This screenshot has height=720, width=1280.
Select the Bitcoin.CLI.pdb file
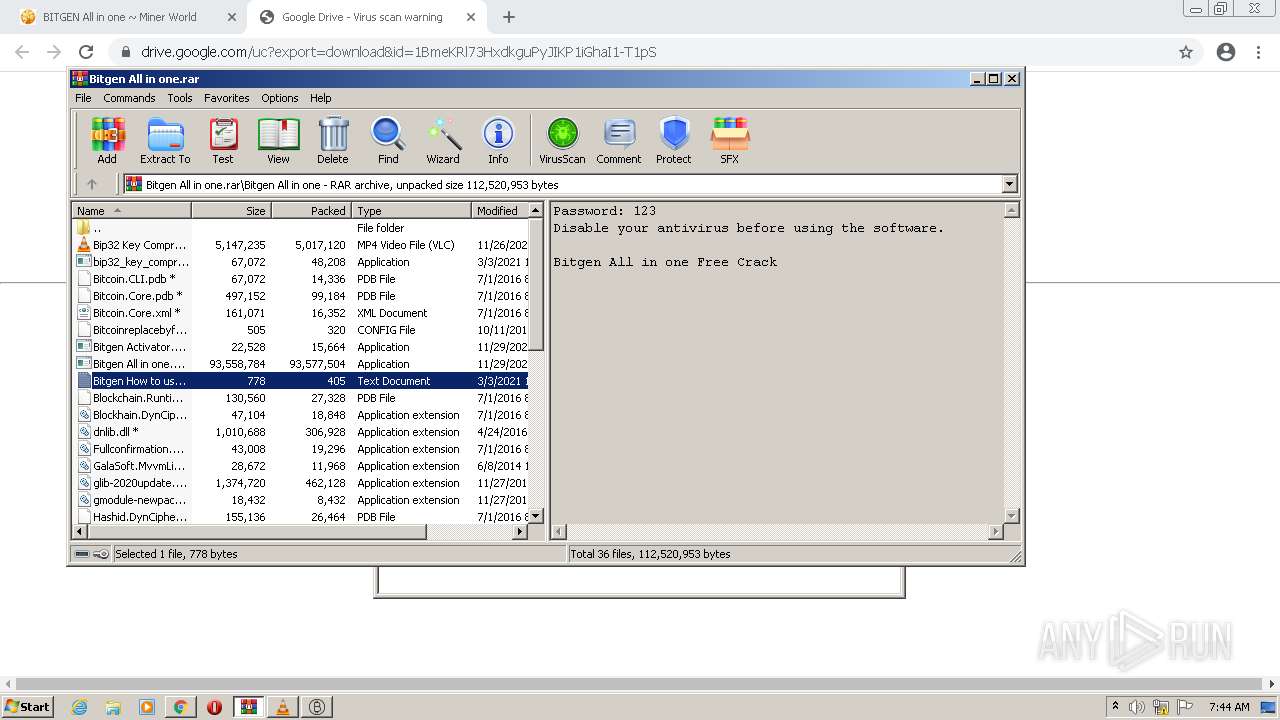tap(300, 279)
